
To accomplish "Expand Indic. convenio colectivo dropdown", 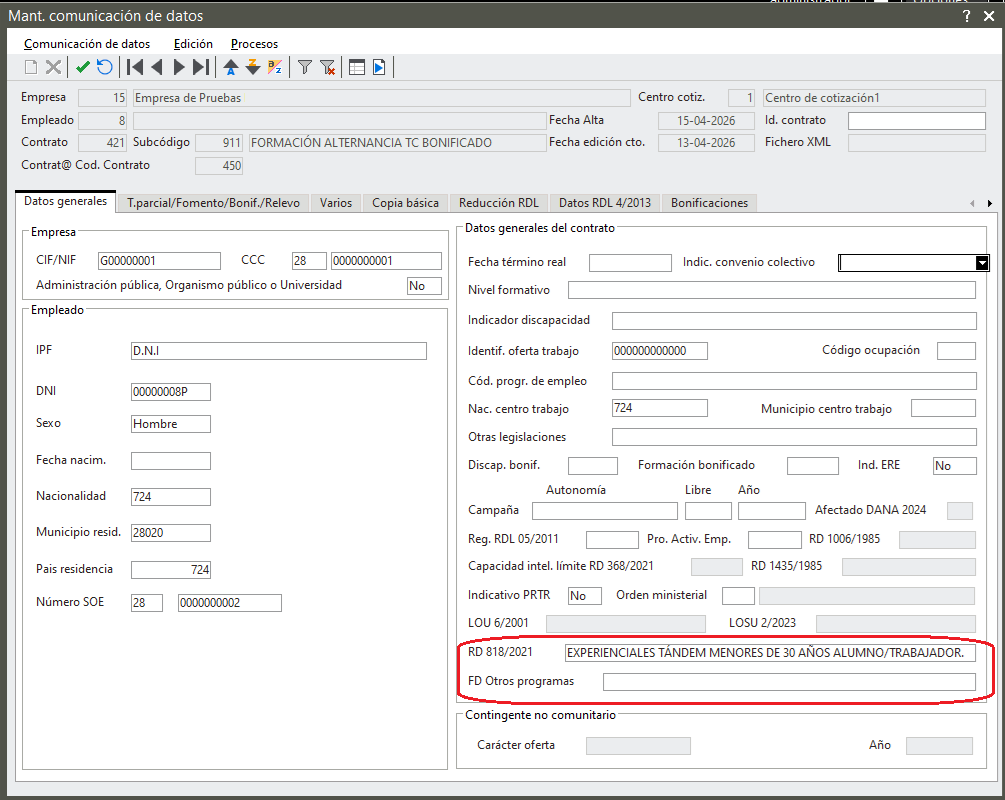I will coord(981,263).
